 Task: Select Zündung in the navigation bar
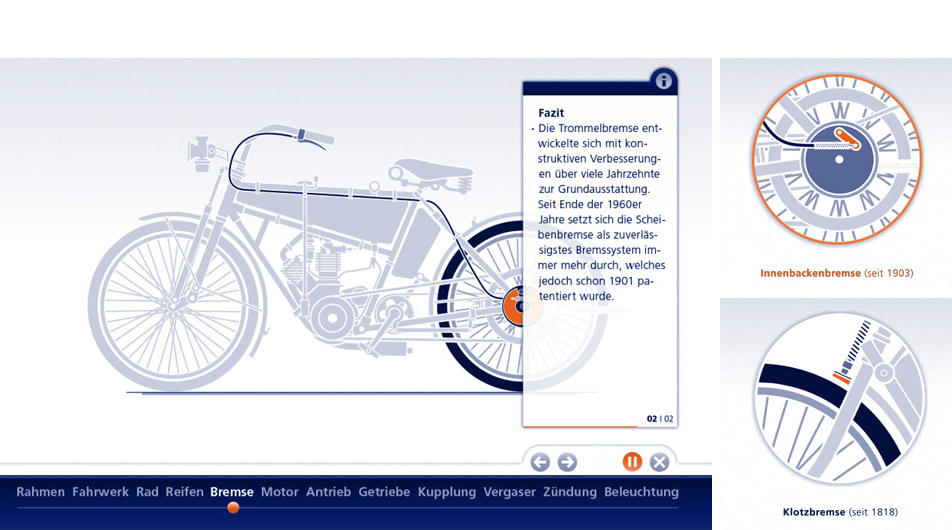click(x=570, y=492)
